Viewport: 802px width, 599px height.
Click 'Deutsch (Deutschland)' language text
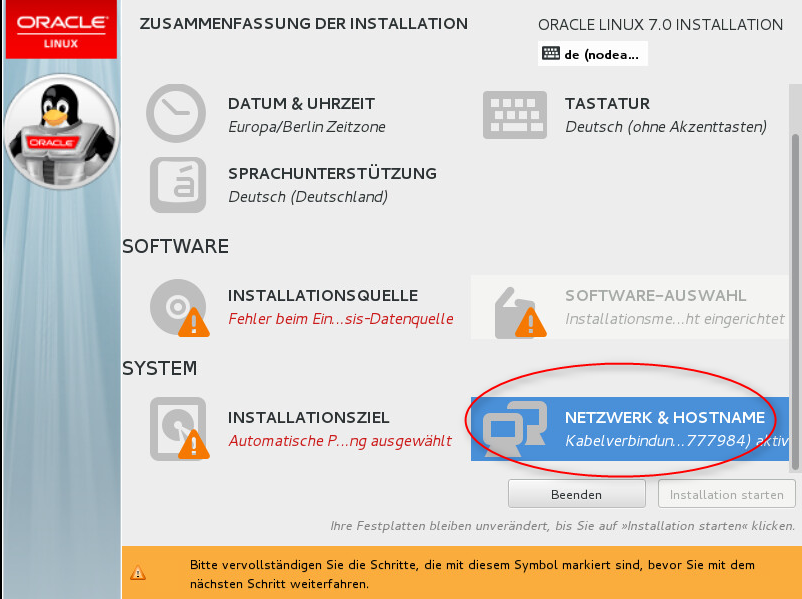[x=308, y=197]
